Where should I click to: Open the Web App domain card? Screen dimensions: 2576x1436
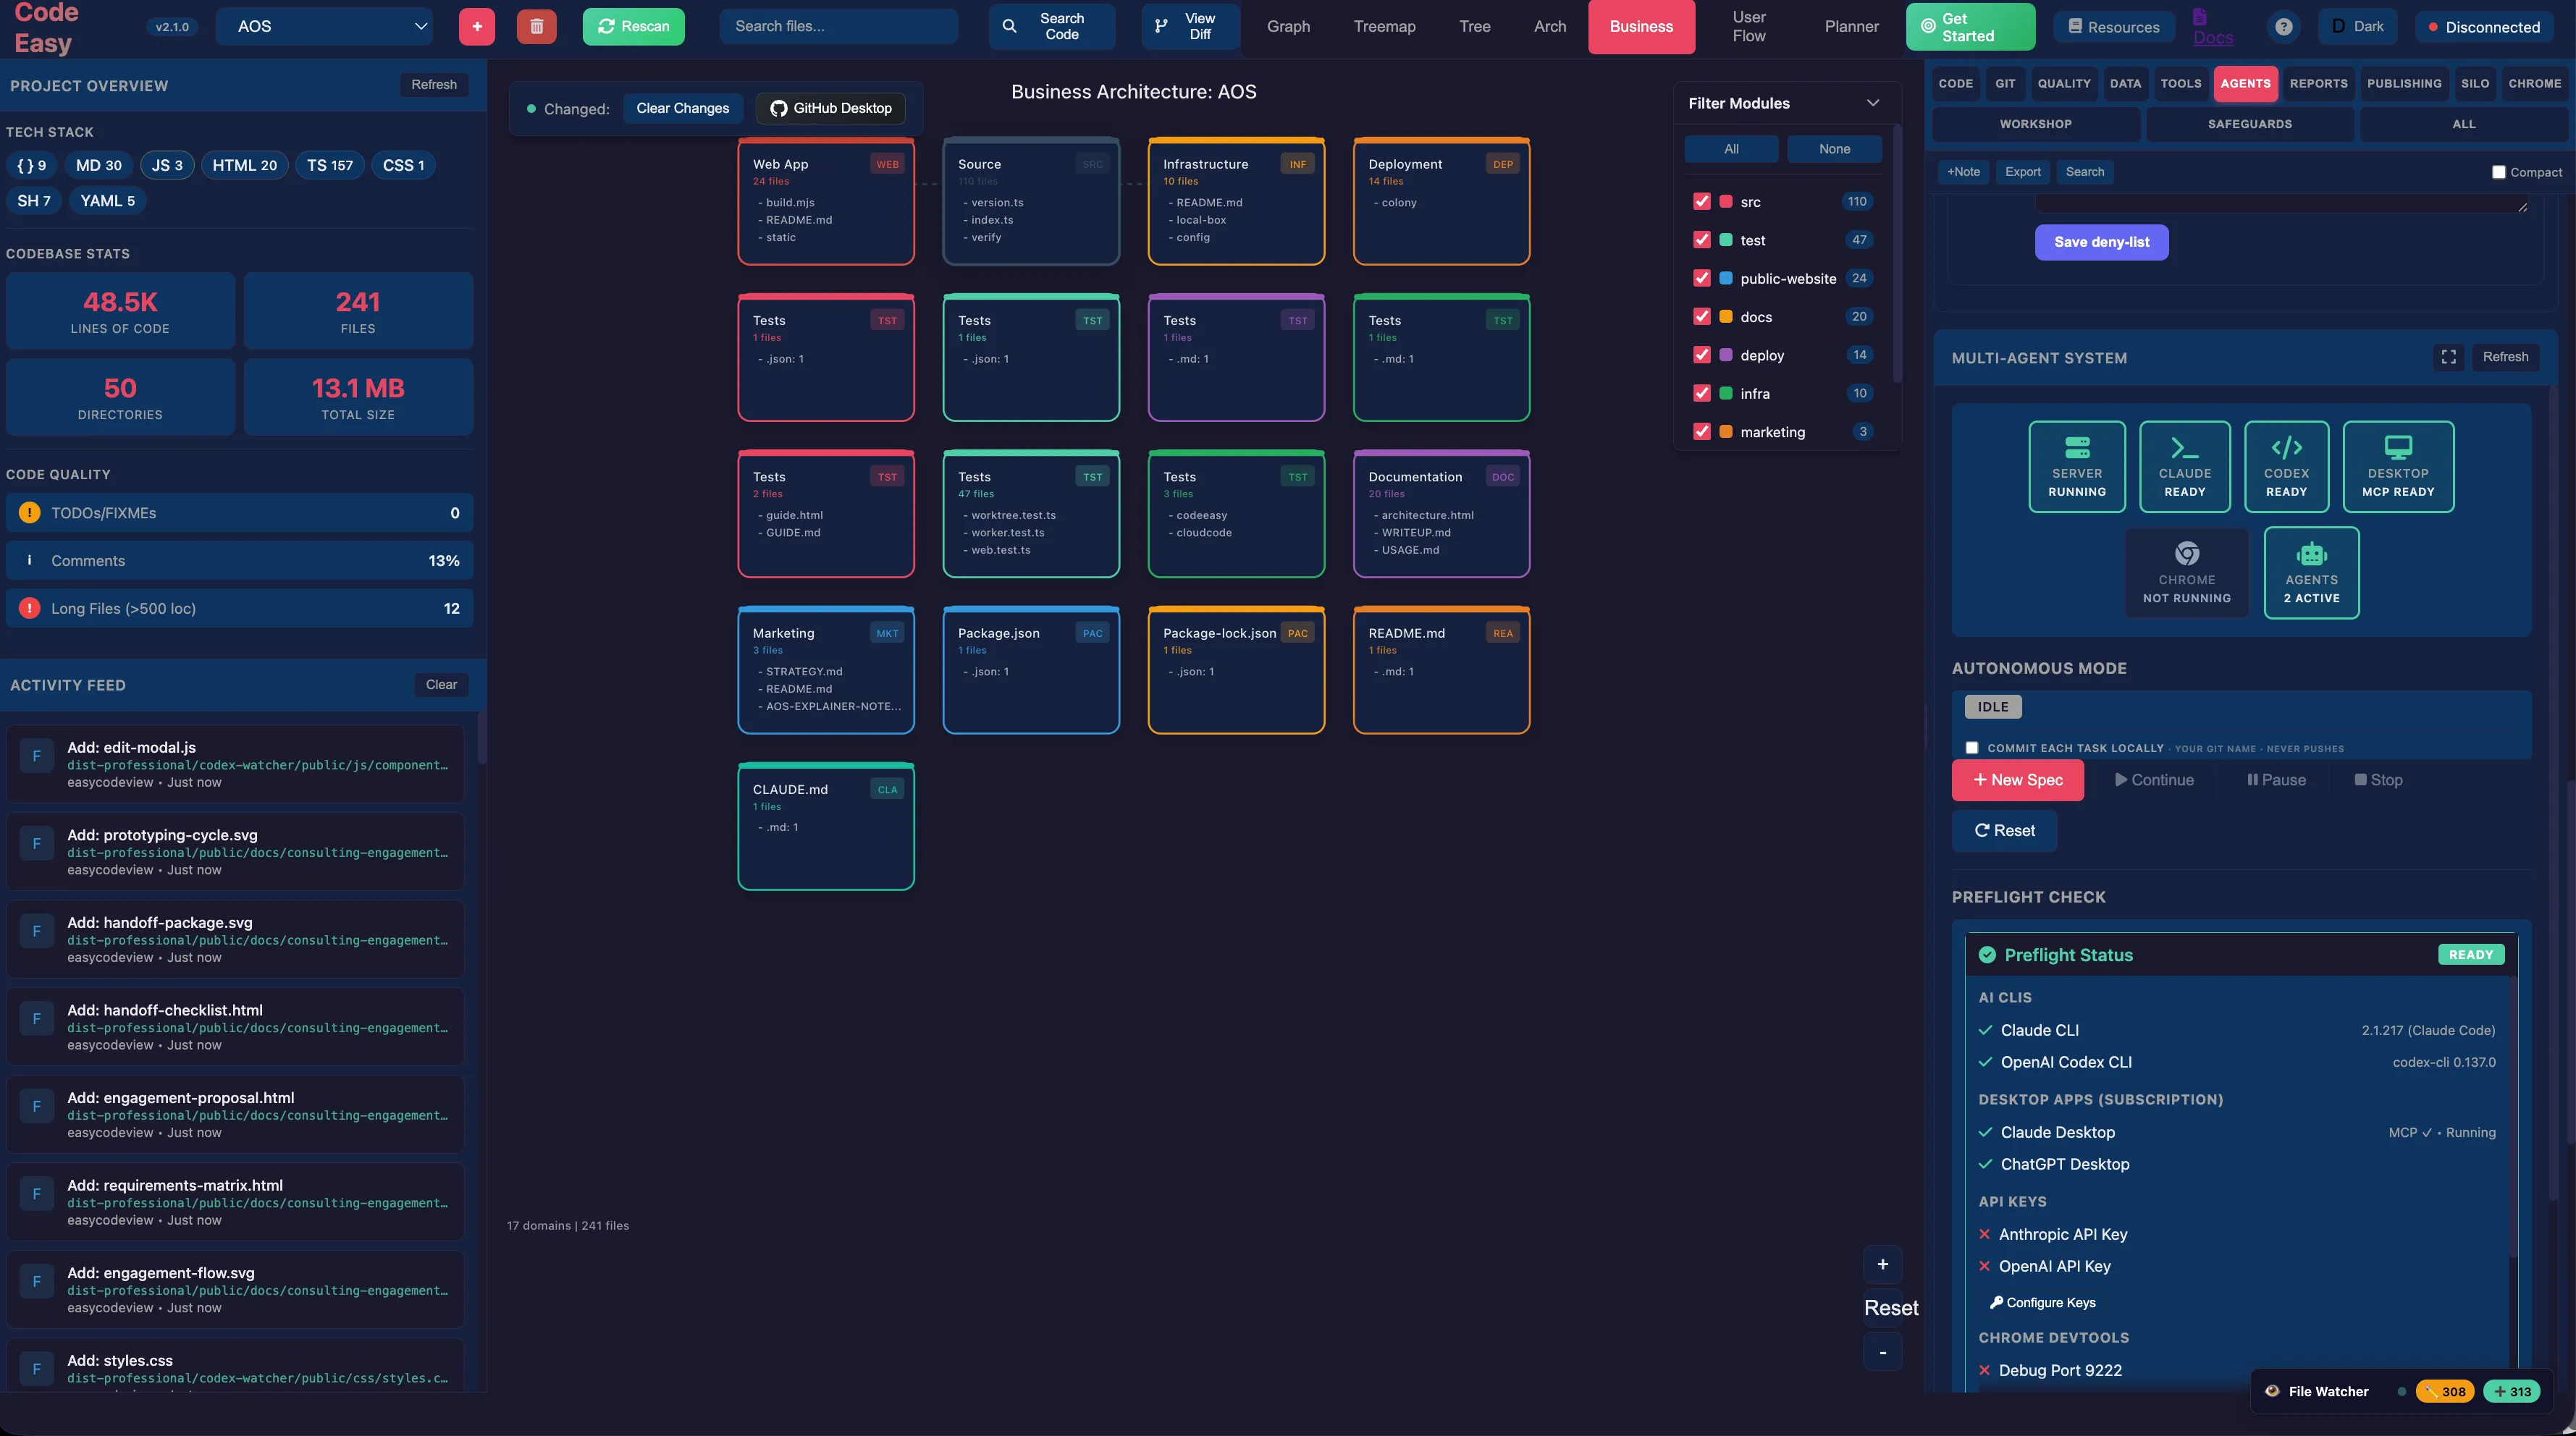point(825,201)
